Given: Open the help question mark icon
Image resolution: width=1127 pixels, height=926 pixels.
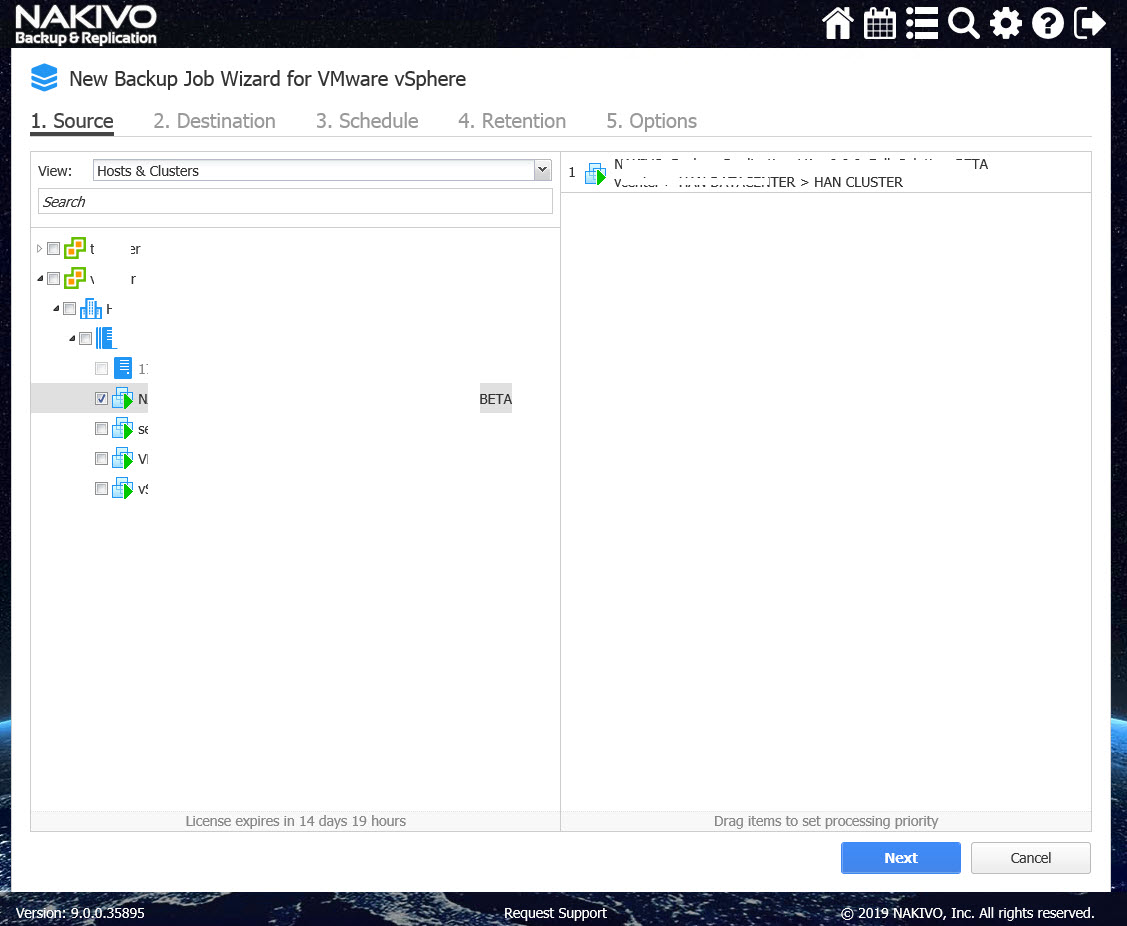Looking at the screenshot, I should click(x=1047, y=23).
